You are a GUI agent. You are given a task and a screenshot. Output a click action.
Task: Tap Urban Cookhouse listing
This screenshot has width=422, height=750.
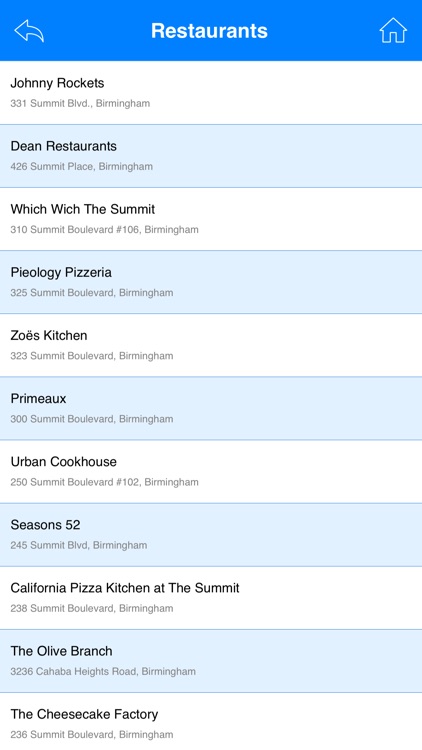pyautogui.click(x=211, y=472)
